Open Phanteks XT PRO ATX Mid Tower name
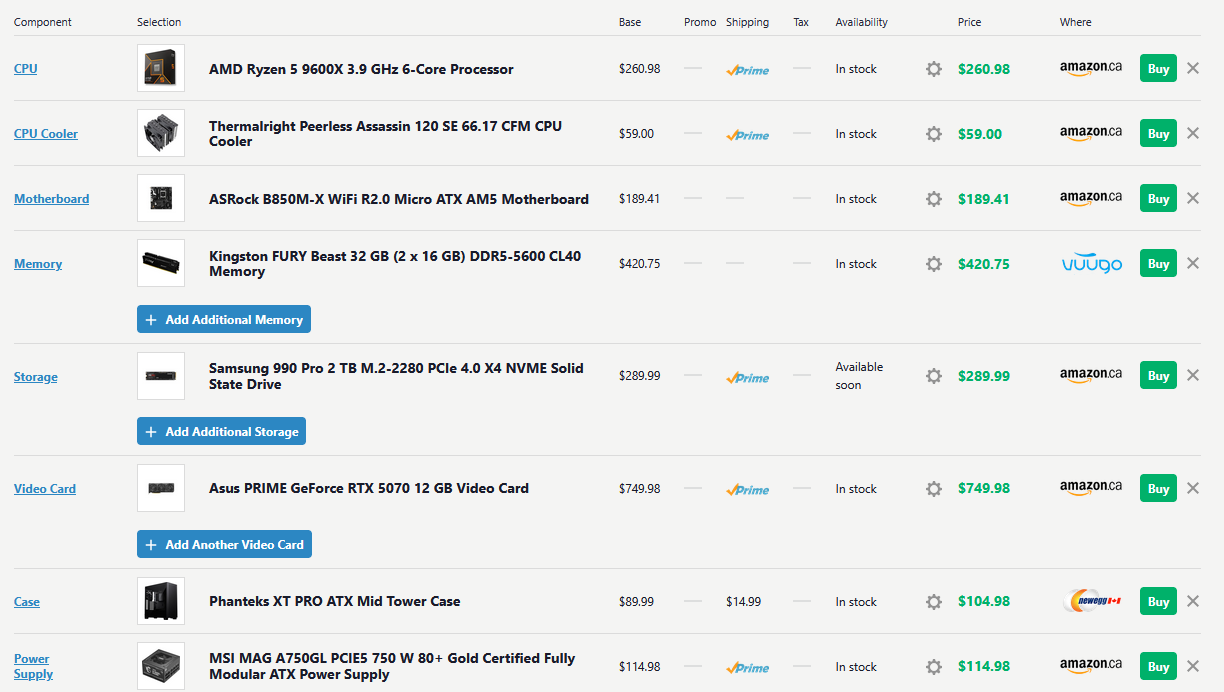Screen dimensions: 1224x692 pos(335,602)
